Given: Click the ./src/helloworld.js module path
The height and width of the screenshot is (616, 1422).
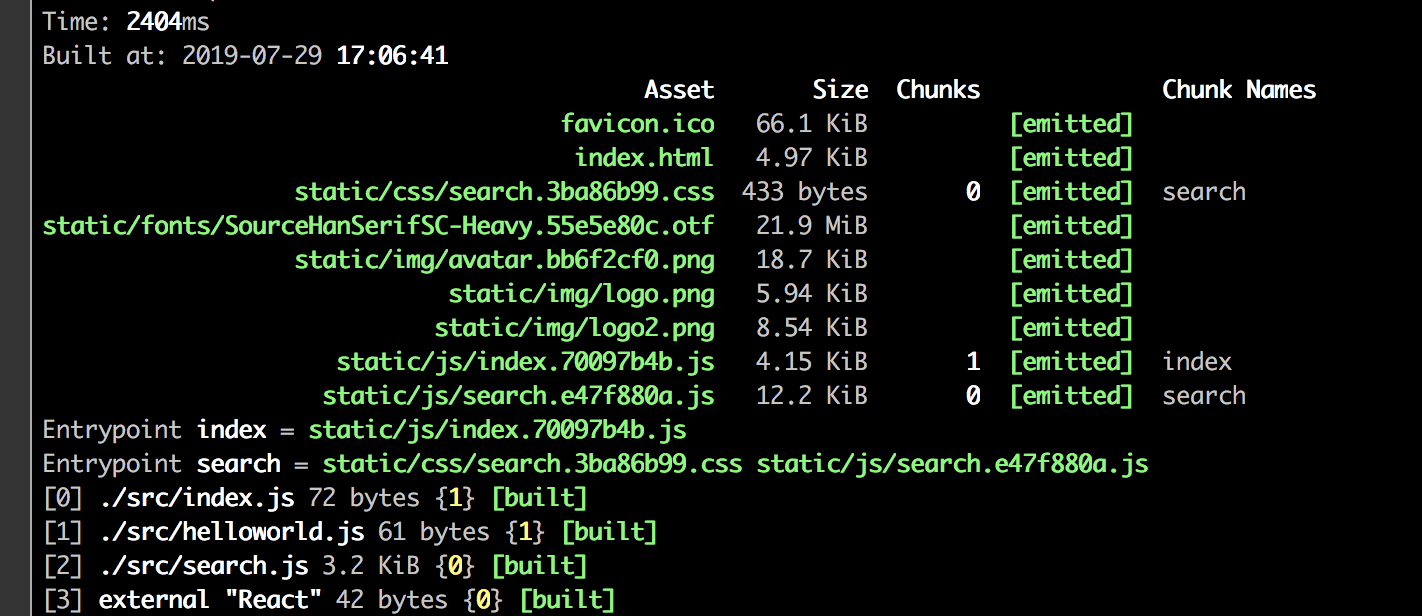Looking at the screenshot, I should pyautogui.click(x=231, y=532).
